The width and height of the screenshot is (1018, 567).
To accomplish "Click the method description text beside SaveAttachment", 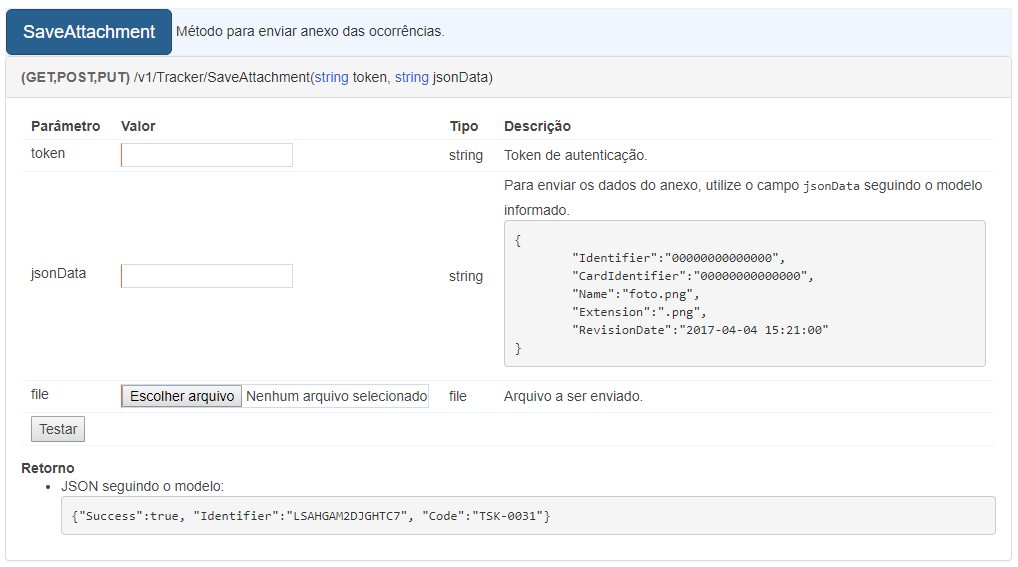I will [310, 31].
